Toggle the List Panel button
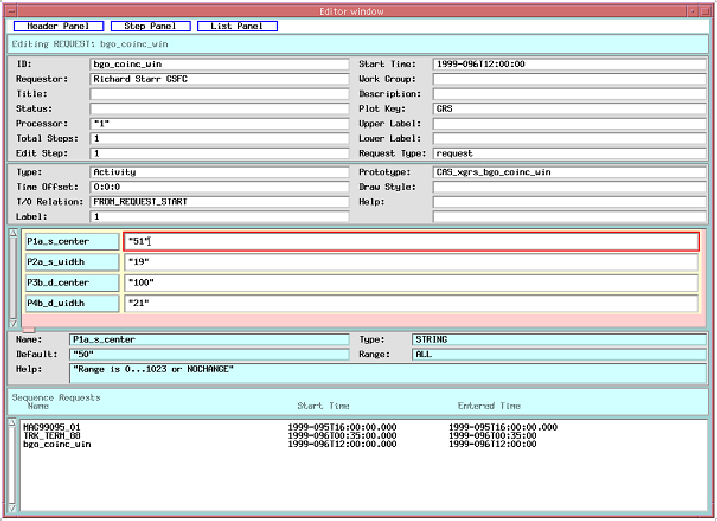Viewport: 717px width, 521px height. 237,26
